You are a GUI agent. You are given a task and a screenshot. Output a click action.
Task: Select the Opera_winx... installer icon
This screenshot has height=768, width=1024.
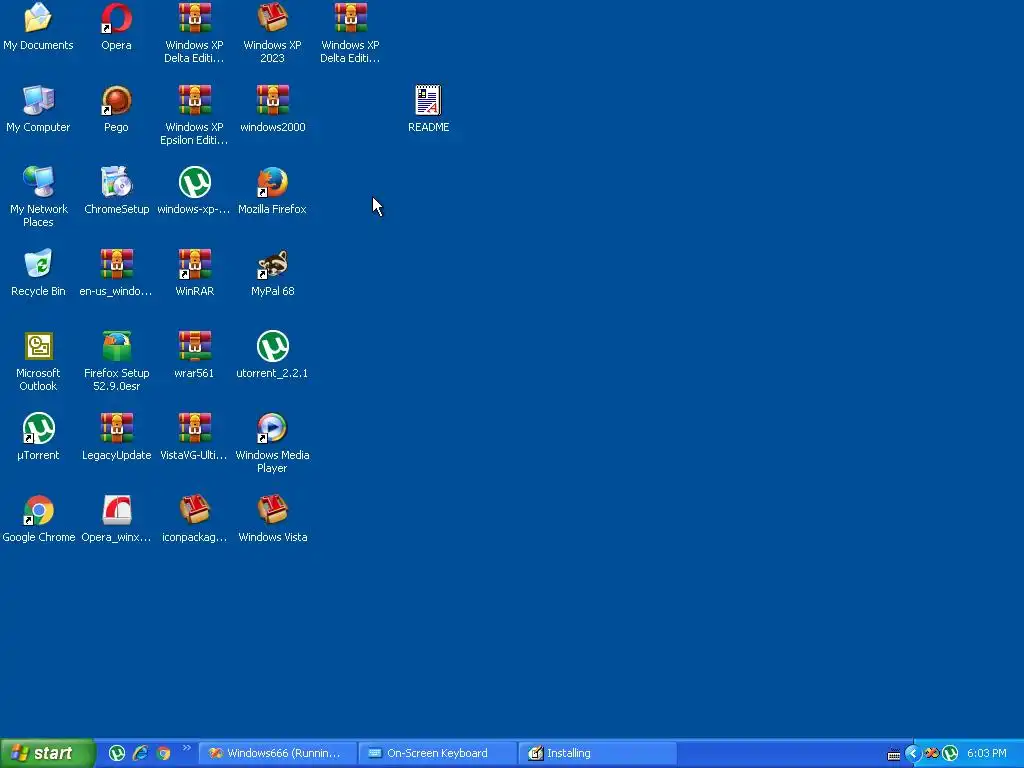coord(116,518)
